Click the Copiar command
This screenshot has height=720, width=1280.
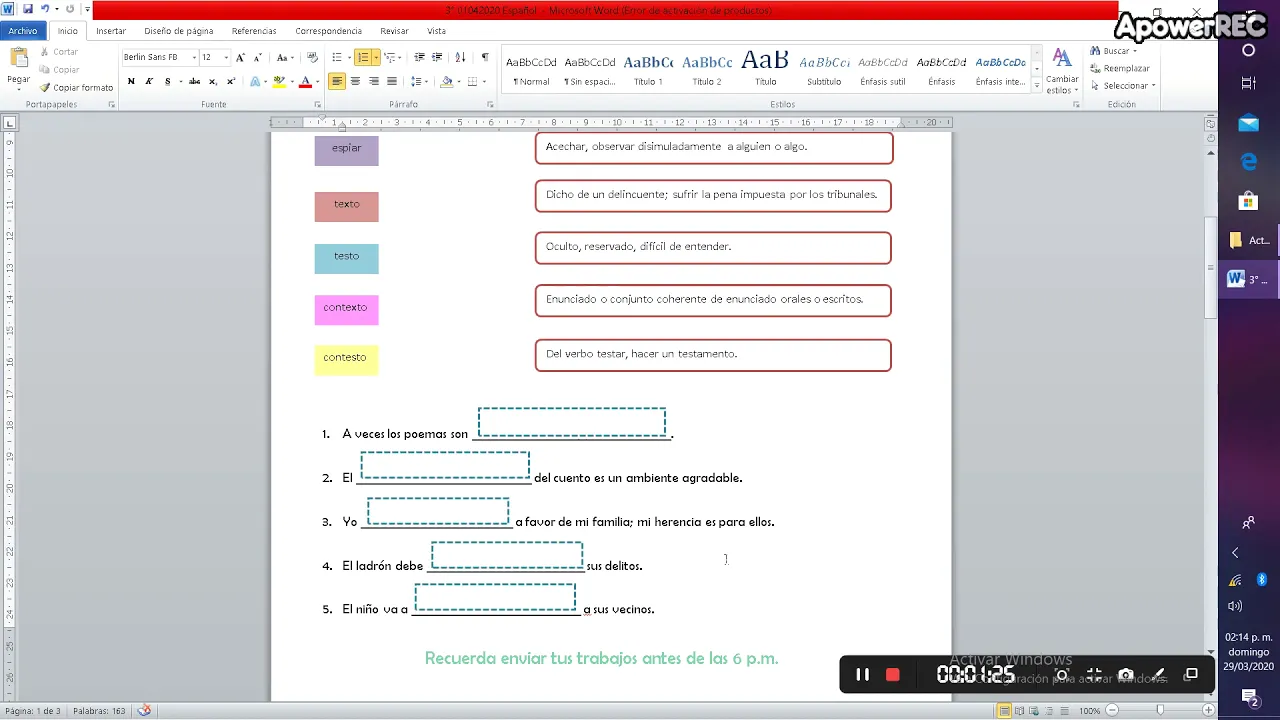click(x=60, y=70)
